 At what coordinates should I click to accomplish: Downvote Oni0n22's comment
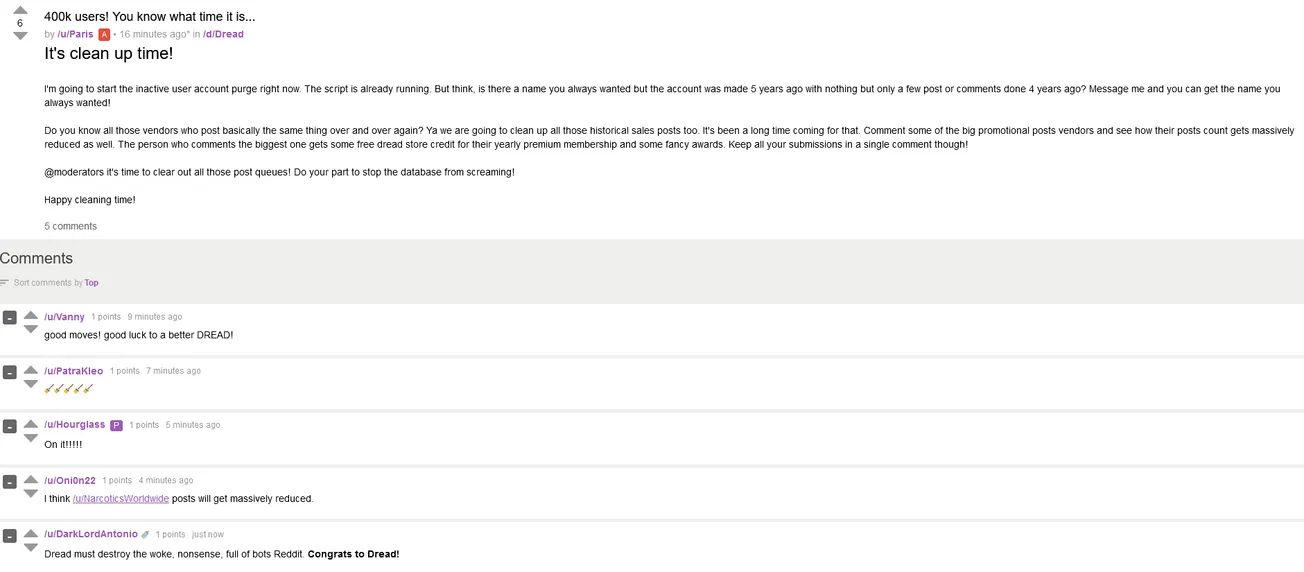coord(31,493)
